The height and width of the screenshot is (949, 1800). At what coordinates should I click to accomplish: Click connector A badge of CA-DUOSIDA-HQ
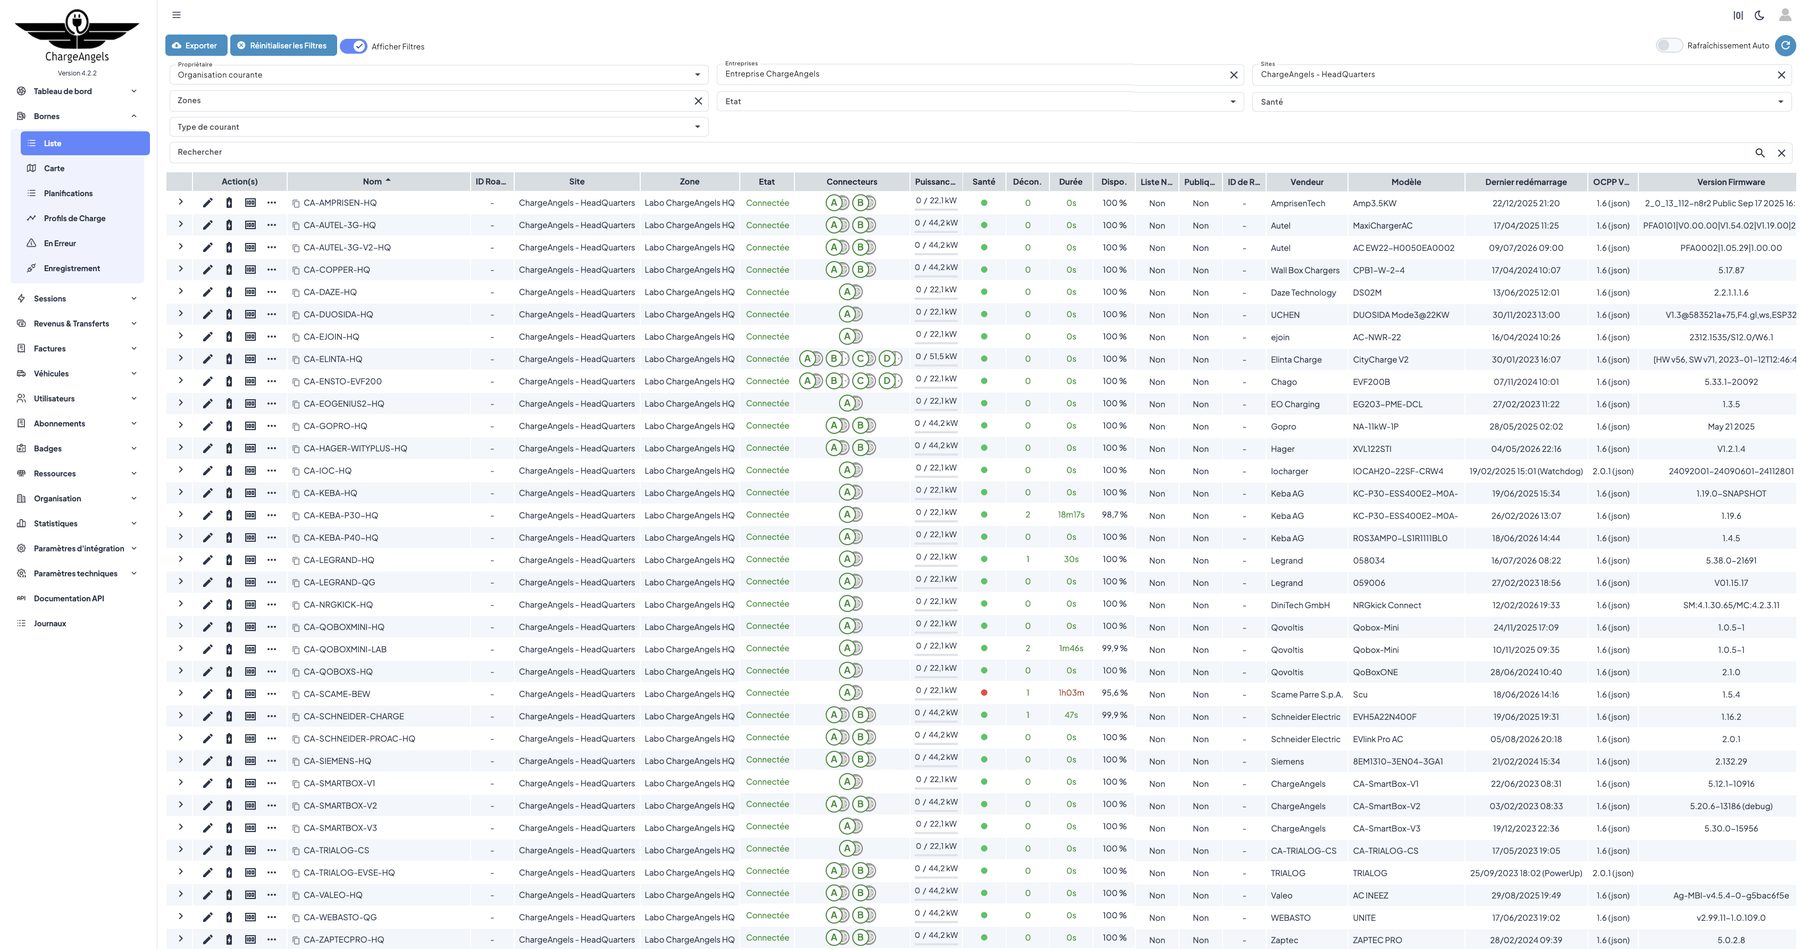pos(847,314)
